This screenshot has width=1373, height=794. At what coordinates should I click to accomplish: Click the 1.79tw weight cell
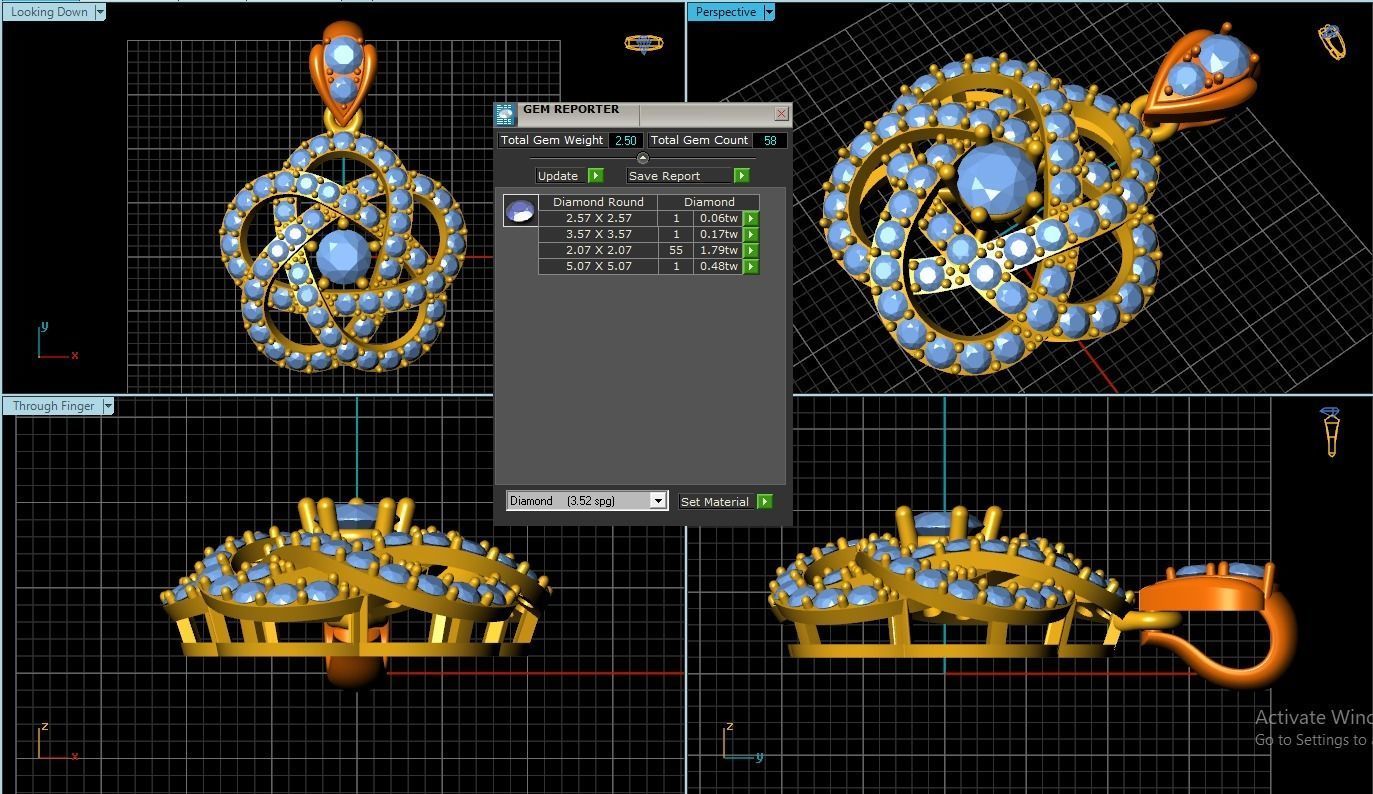718,250
